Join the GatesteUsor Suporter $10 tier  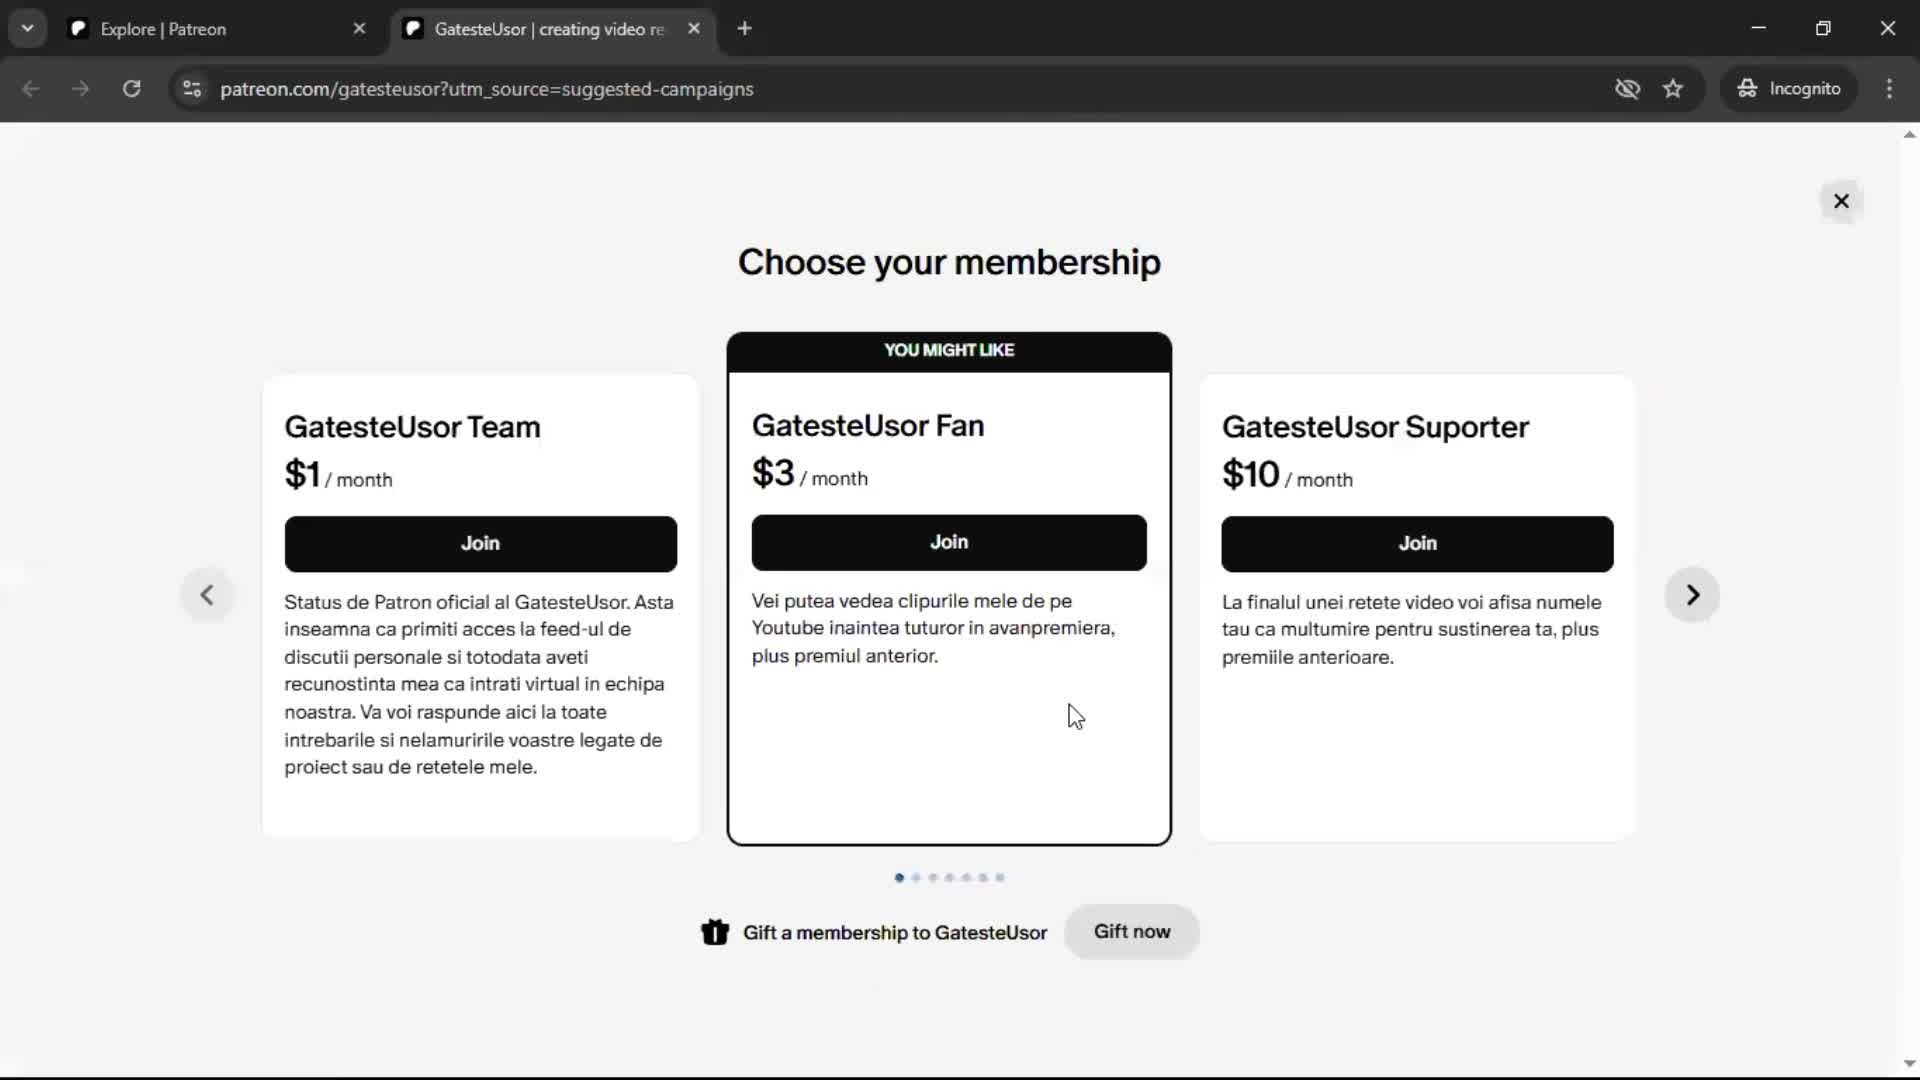(x=1417, y=543)
